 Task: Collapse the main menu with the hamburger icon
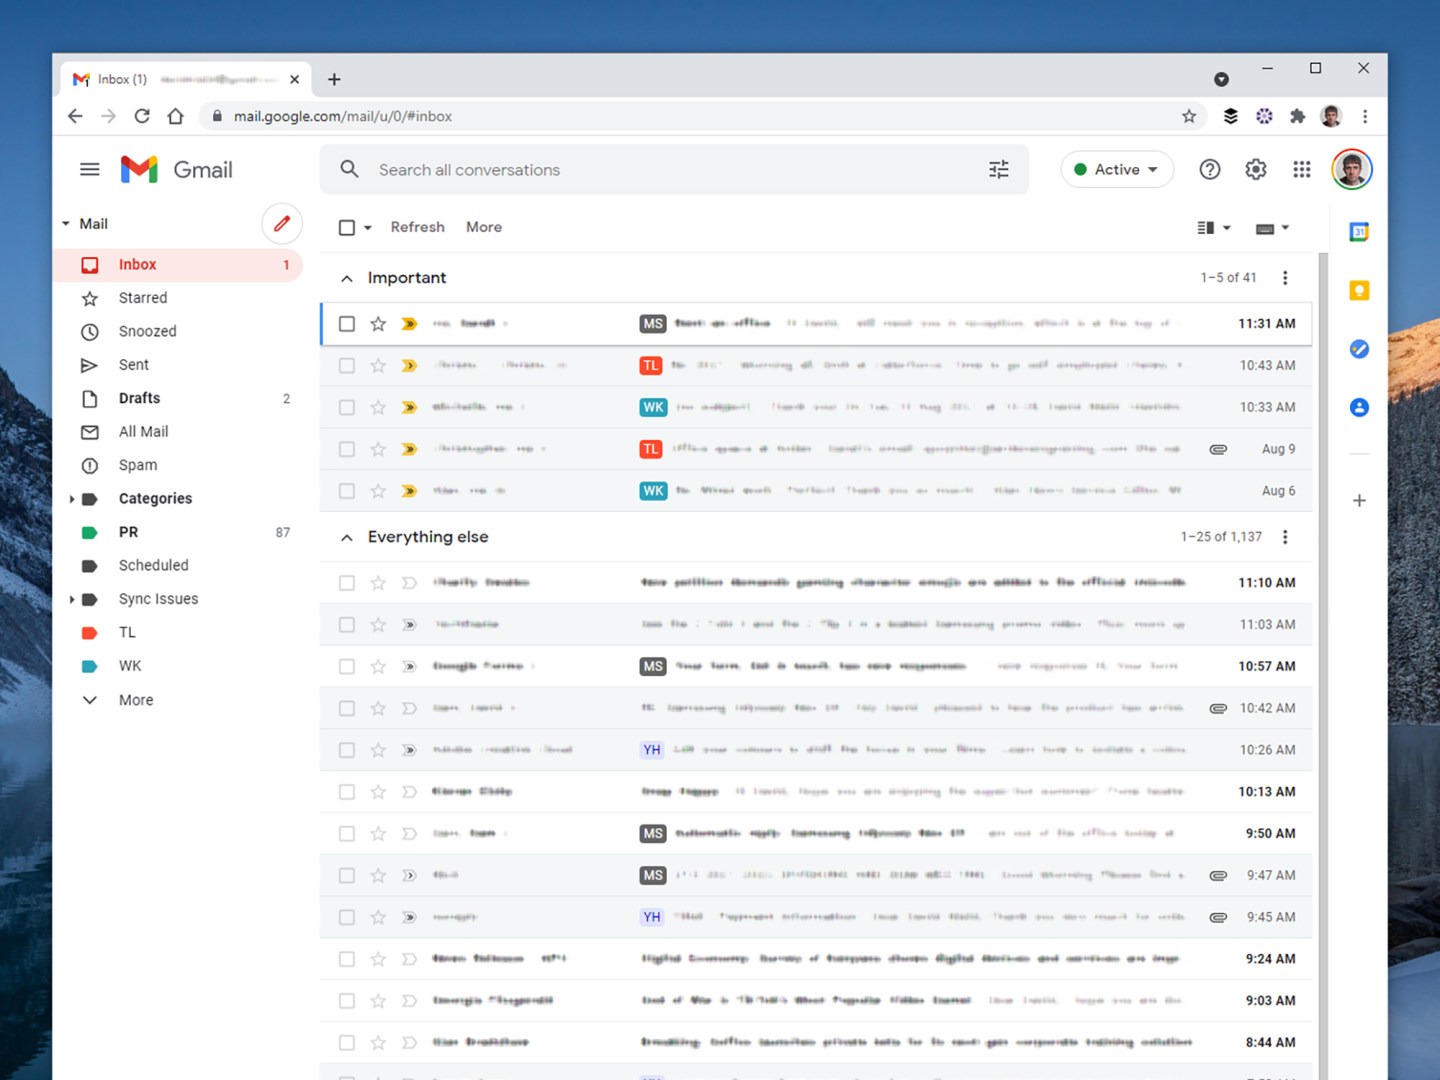pos(89,169)
